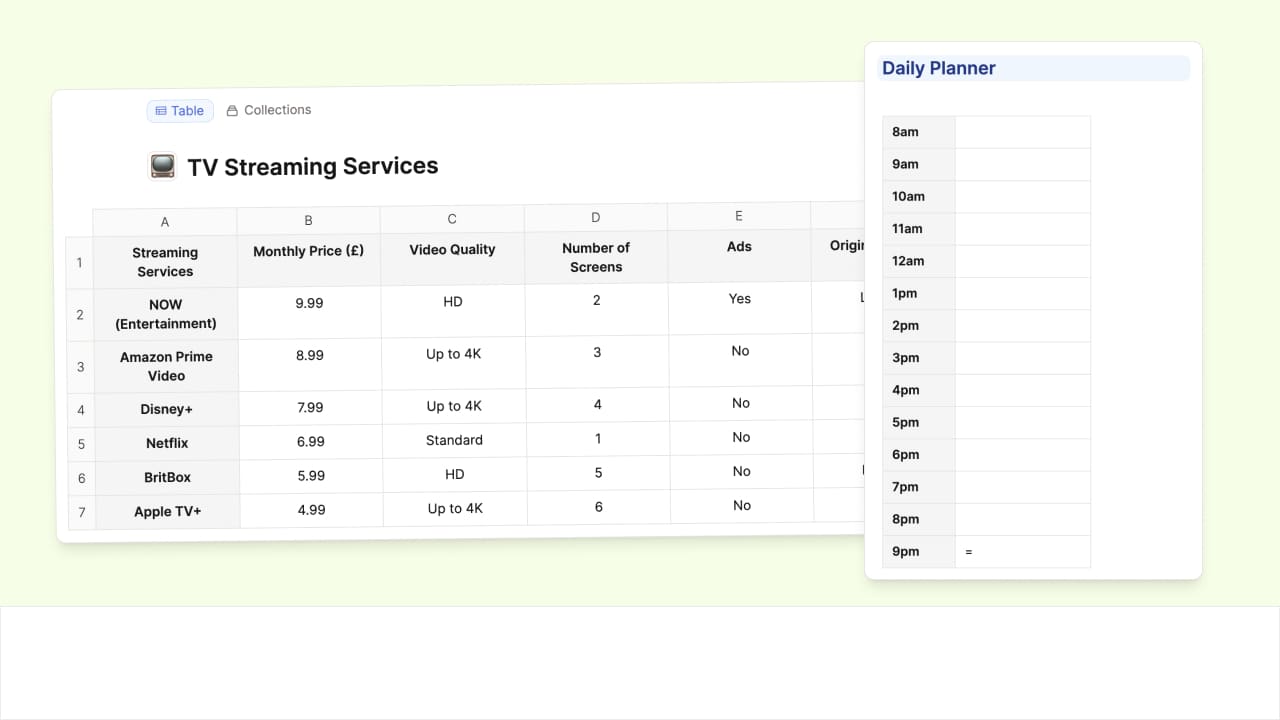Click the 8am planner entry field

pyautogui.click(x=1022, y=132)
